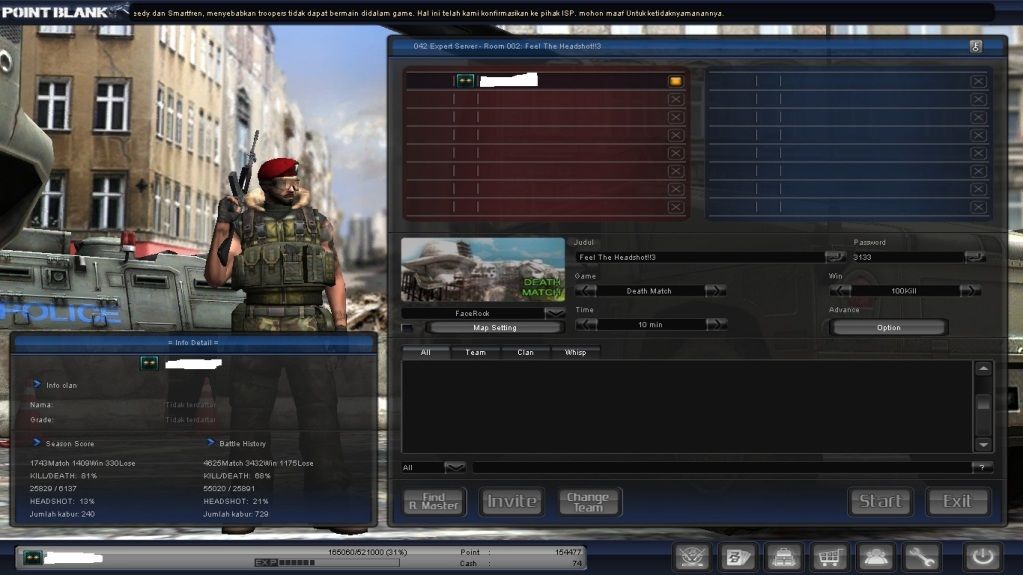Select the Clan chat tab

tap(526, 352)
